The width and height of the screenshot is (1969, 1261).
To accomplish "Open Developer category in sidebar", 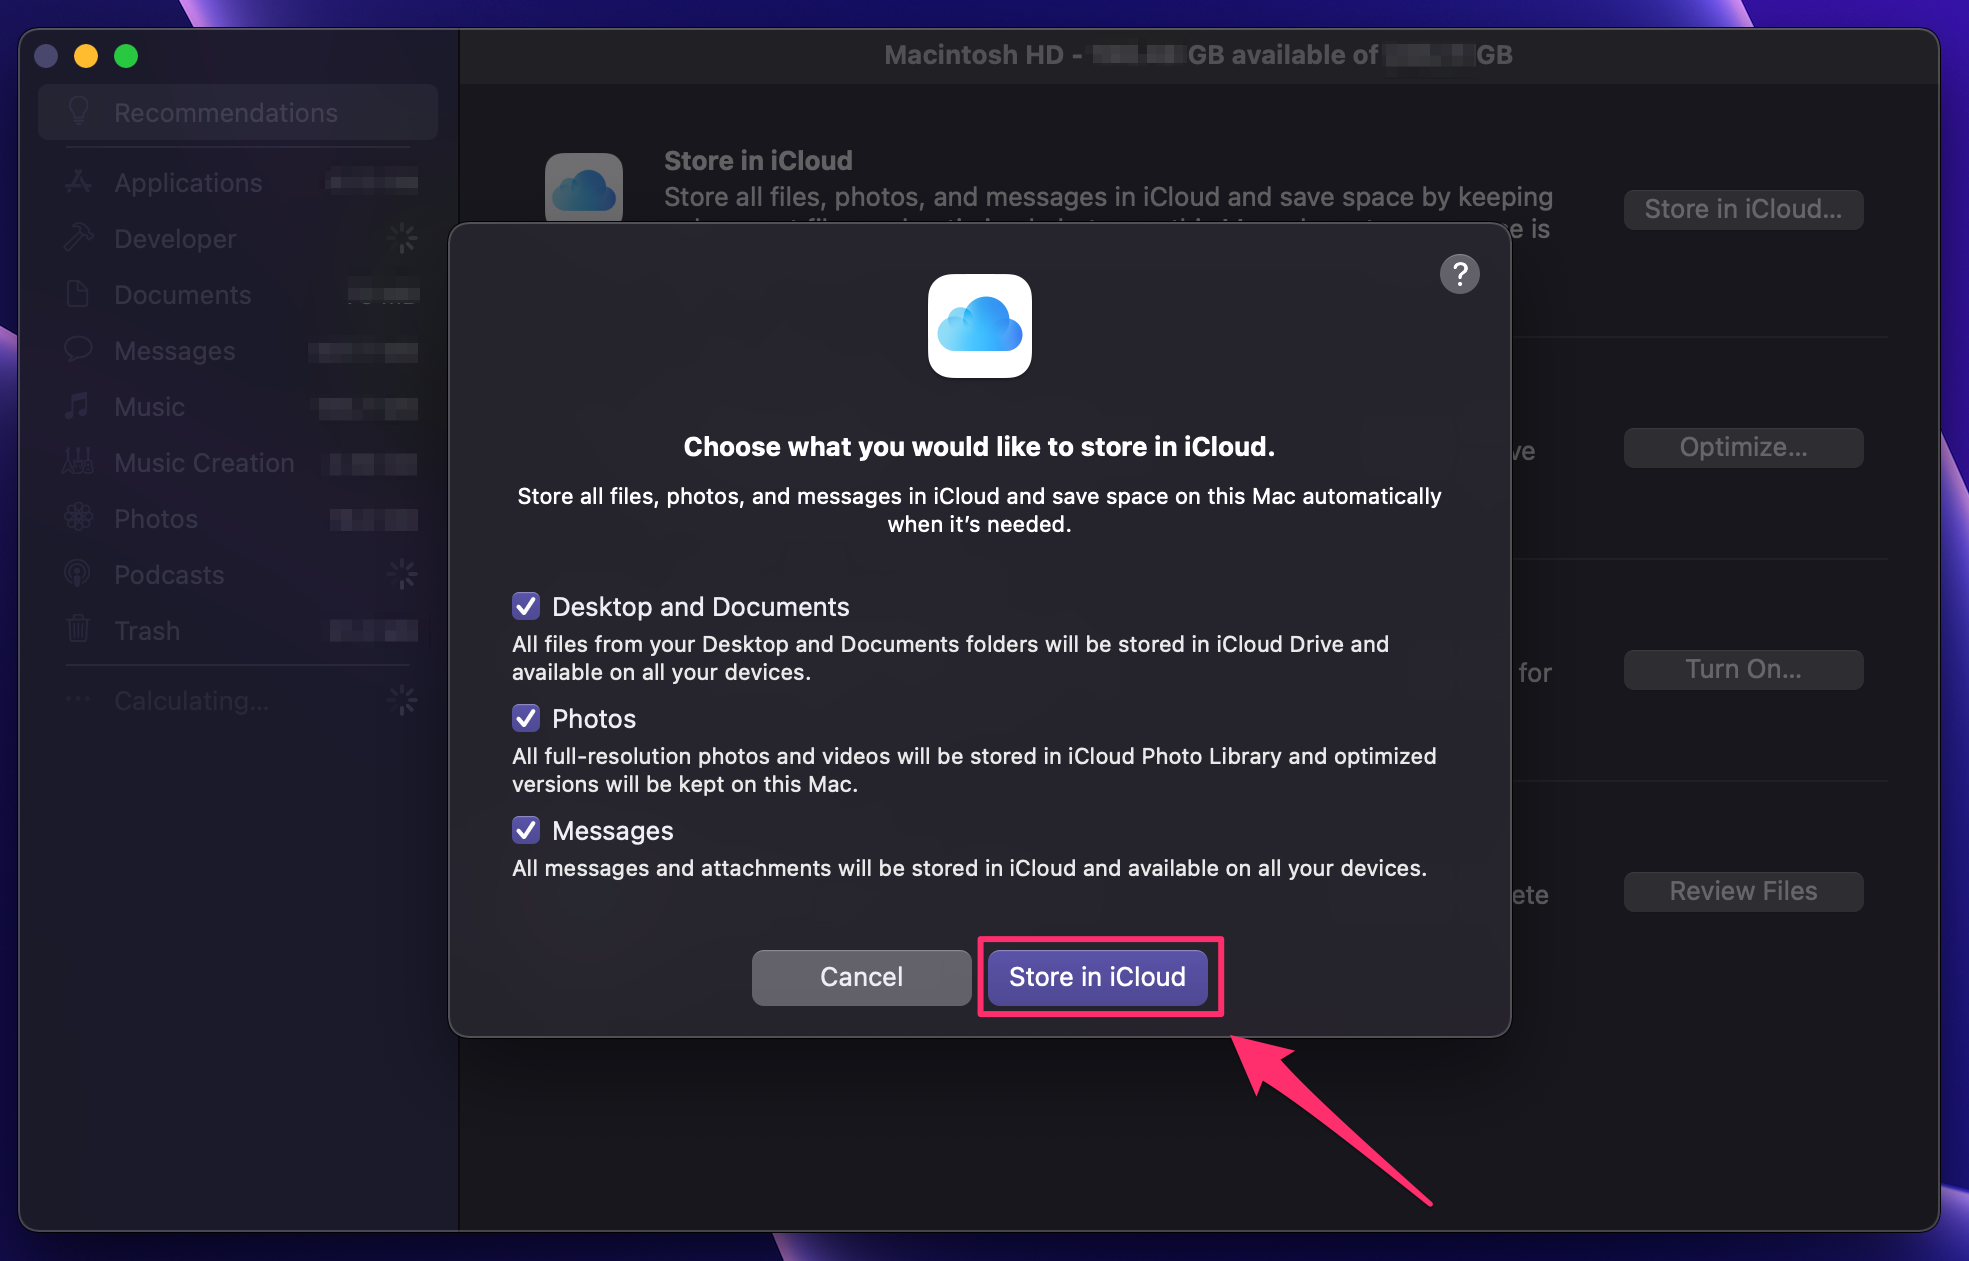I will pyautogui.click(x=238, y=238).
